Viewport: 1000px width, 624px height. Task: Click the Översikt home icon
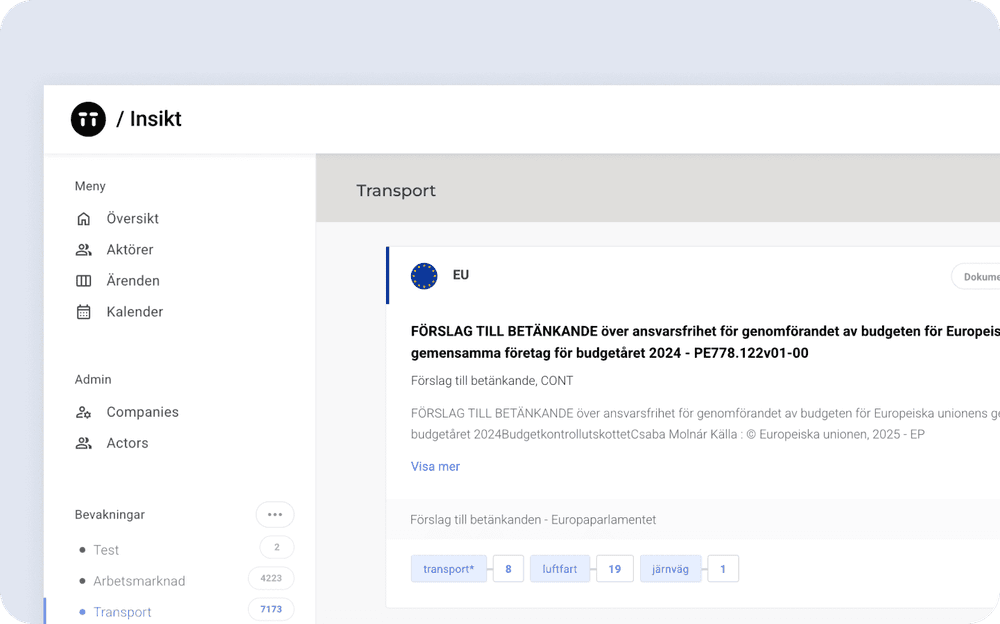pos(84,219)
